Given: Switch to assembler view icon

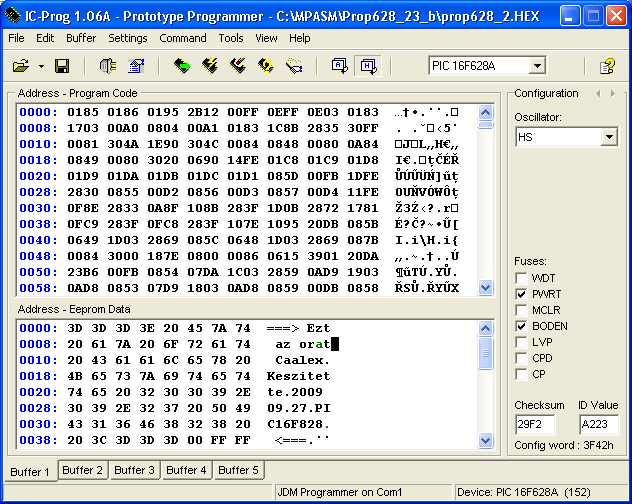Looking at the screenshot, I should (340, 65).
